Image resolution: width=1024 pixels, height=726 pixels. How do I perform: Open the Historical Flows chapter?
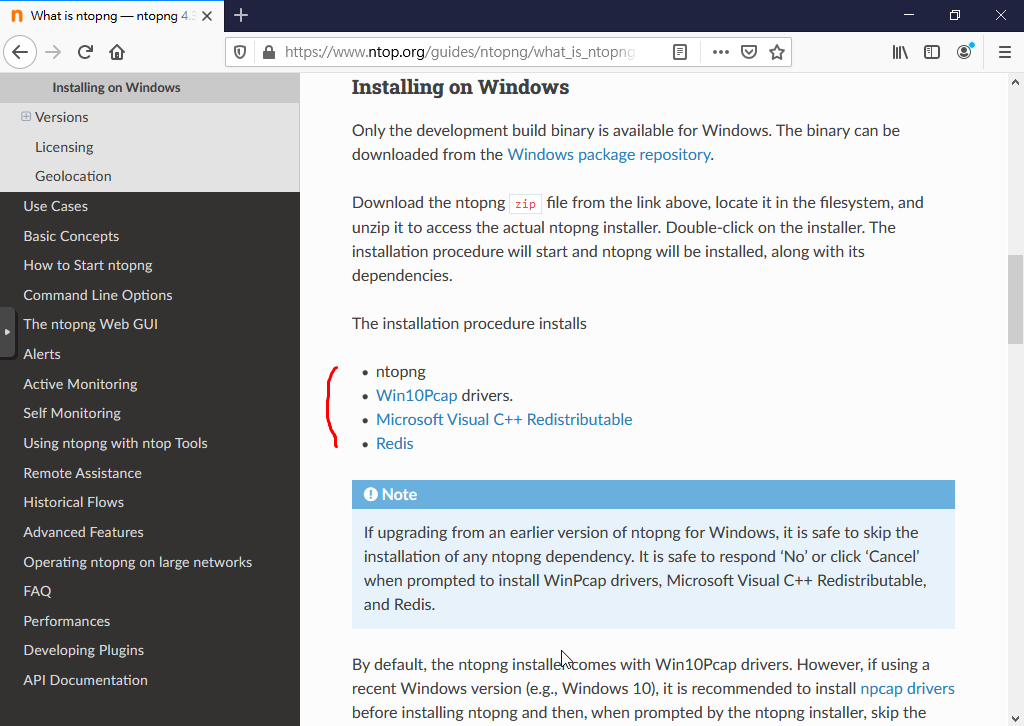pyautogui.click(x=74, y=503)
